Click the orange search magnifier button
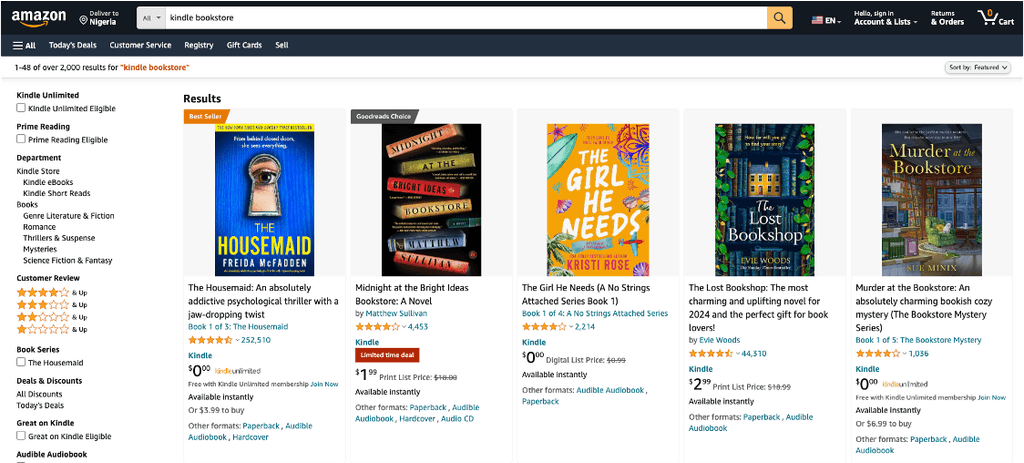 click(x=779, y=18)
